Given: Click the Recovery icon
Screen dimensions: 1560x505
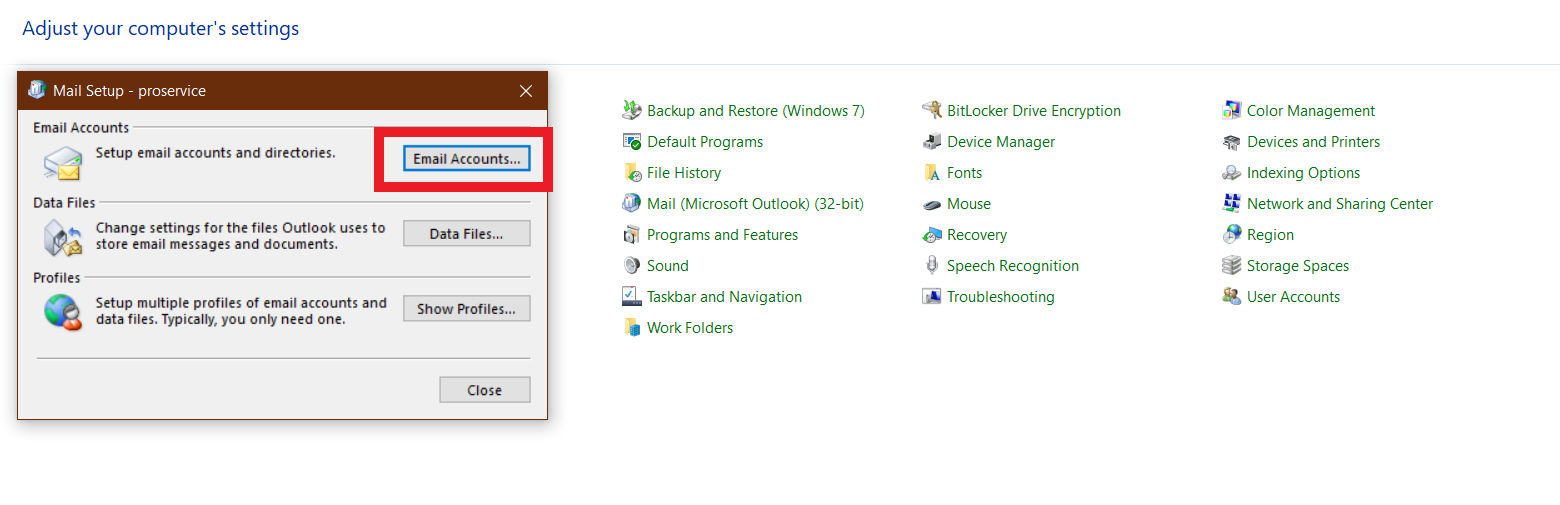Looking at the screenshot, I should 931,234.
